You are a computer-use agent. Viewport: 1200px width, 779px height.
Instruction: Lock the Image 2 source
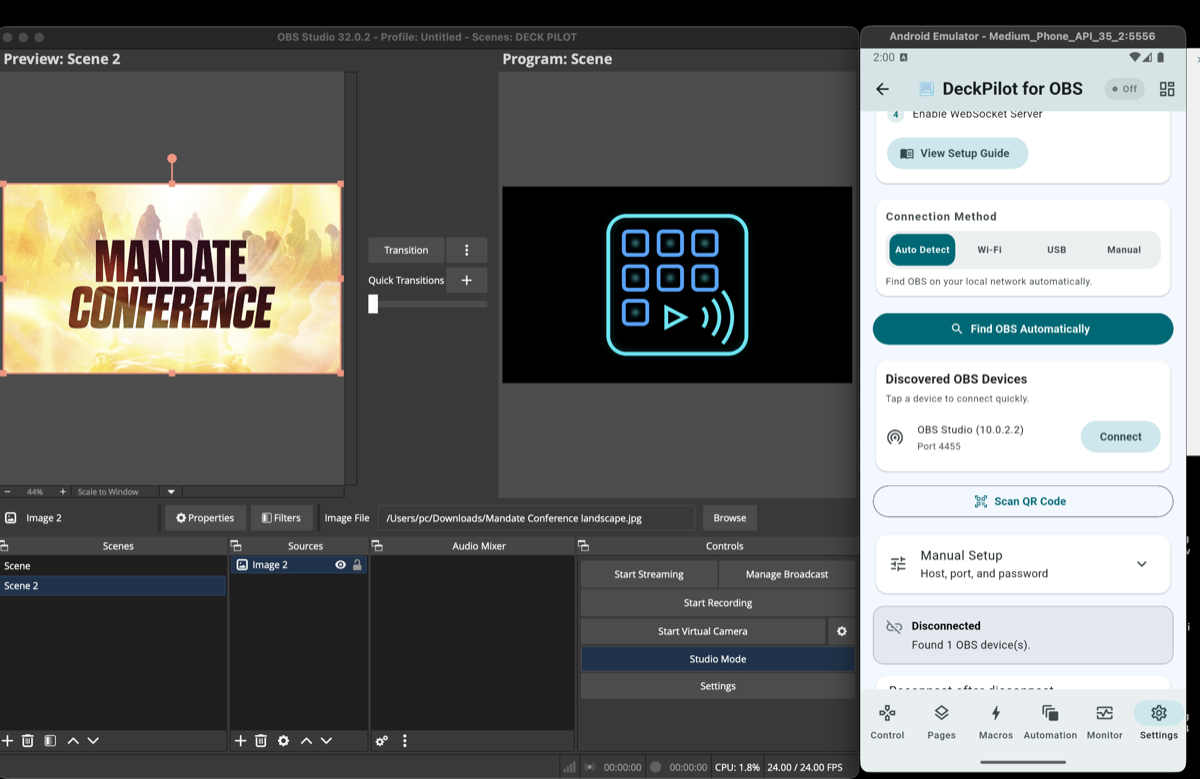357,564
